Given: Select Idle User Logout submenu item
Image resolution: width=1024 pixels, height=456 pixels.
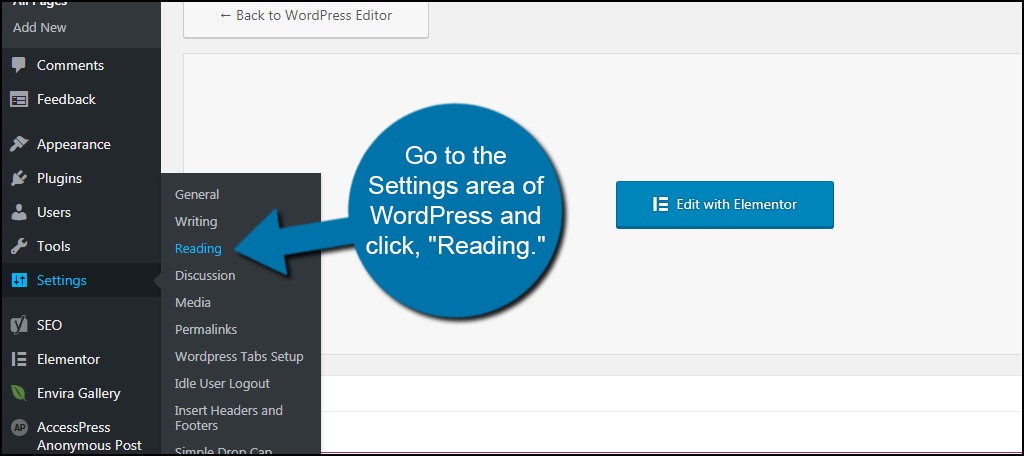Looking at the screenshot, I should tap(222, 383).
